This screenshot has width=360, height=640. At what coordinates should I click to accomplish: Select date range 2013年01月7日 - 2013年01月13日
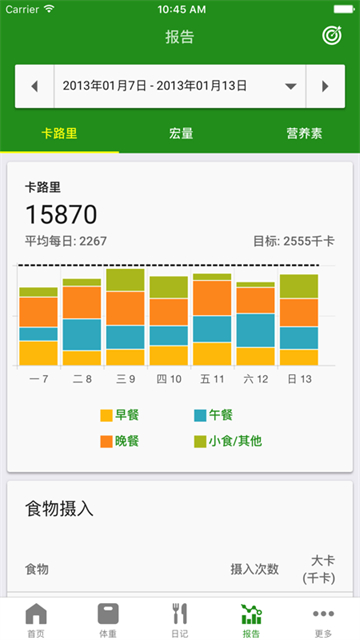coord(155,86)
